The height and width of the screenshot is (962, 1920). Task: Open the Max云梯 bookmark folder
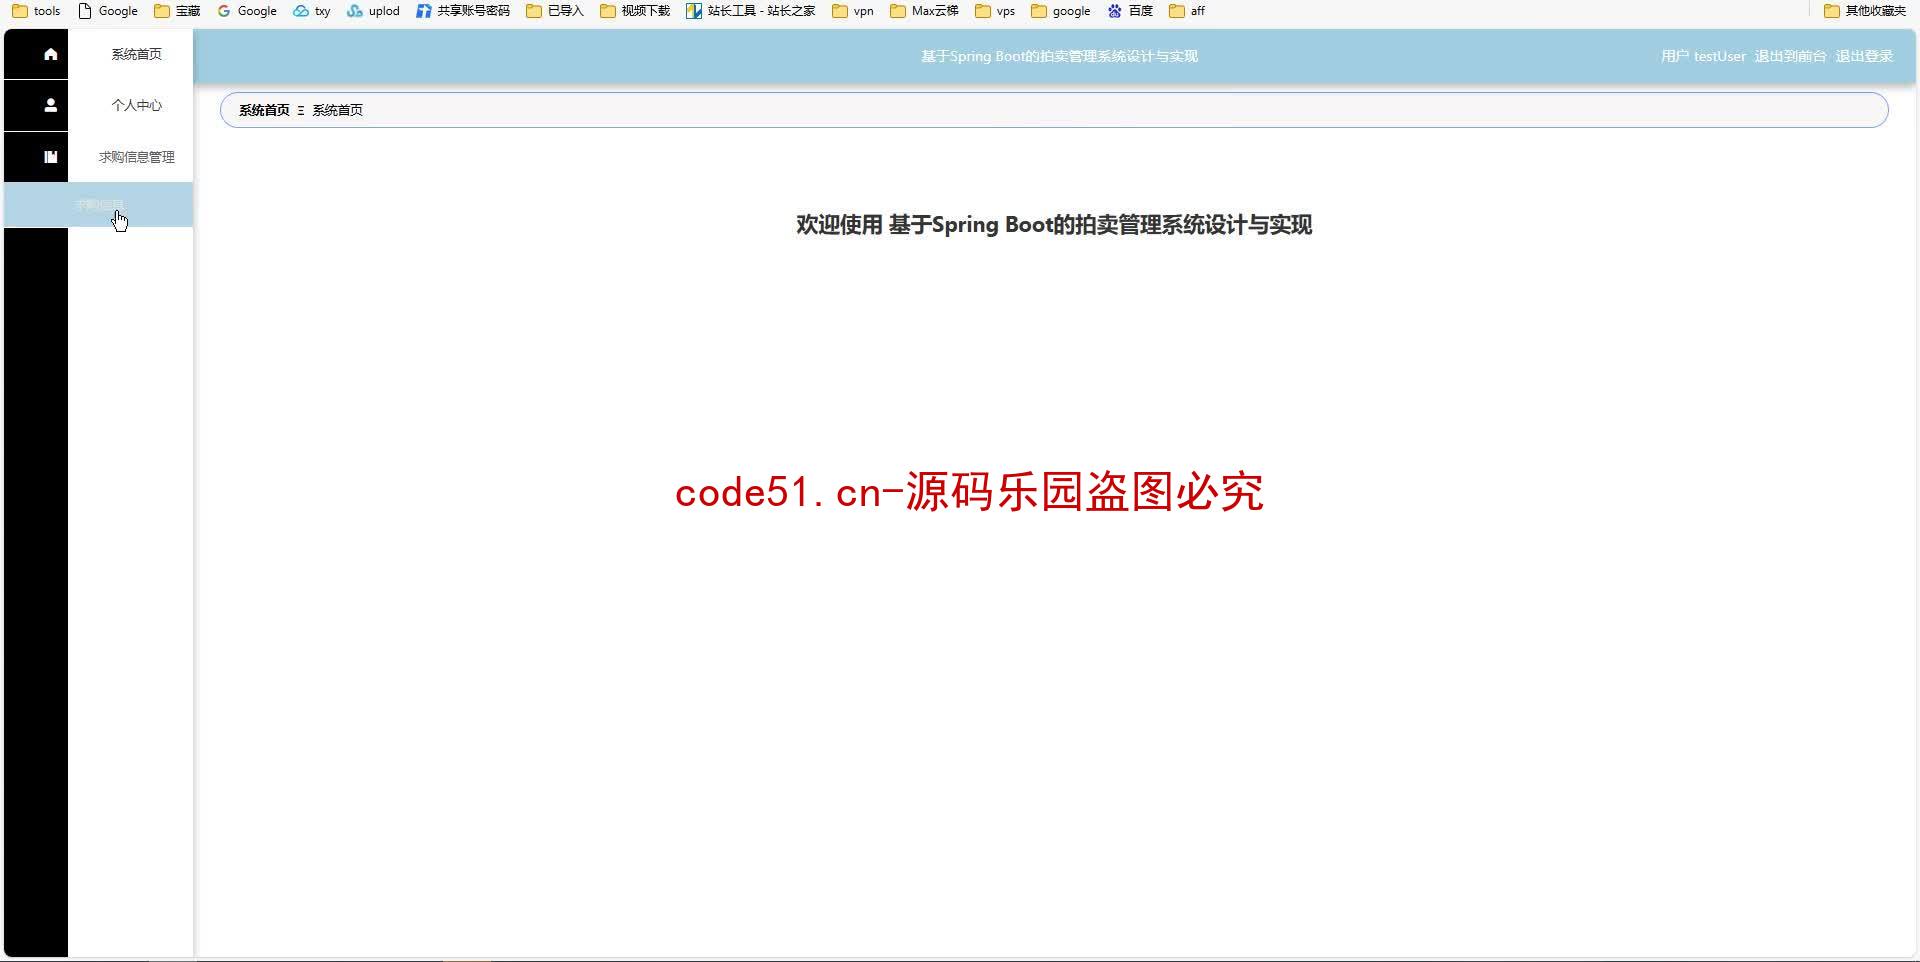click(x=924, y=11)
